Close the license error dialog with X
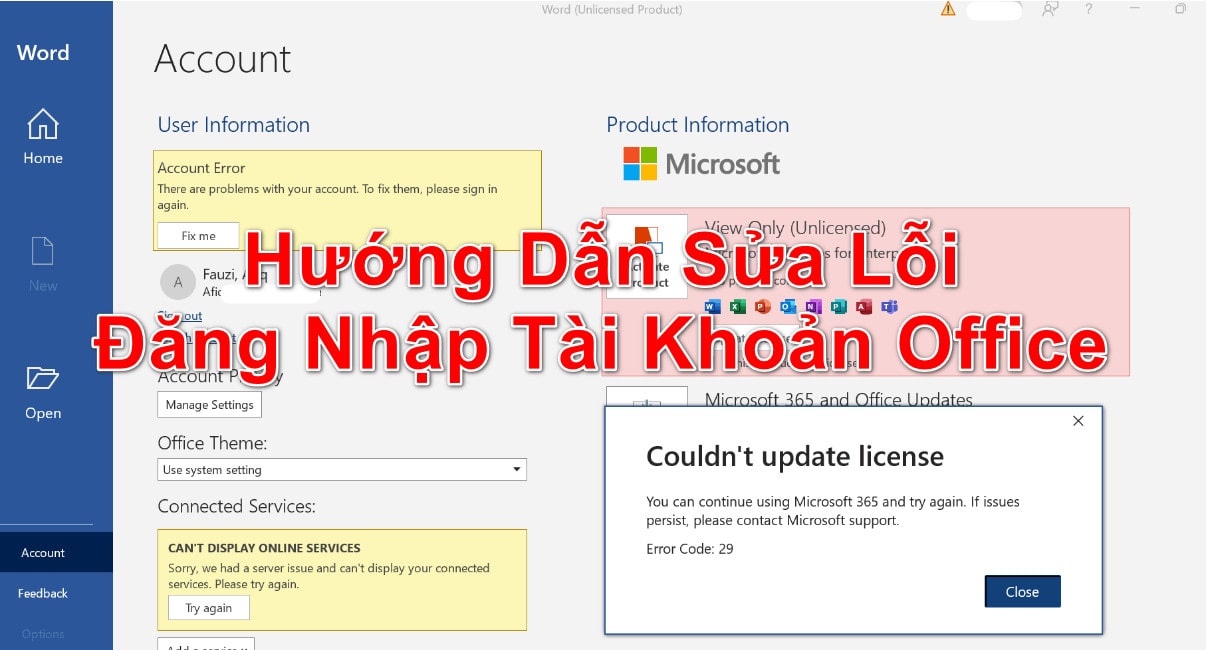Viewport: 1208px width, 650px height. [1078, 421]
